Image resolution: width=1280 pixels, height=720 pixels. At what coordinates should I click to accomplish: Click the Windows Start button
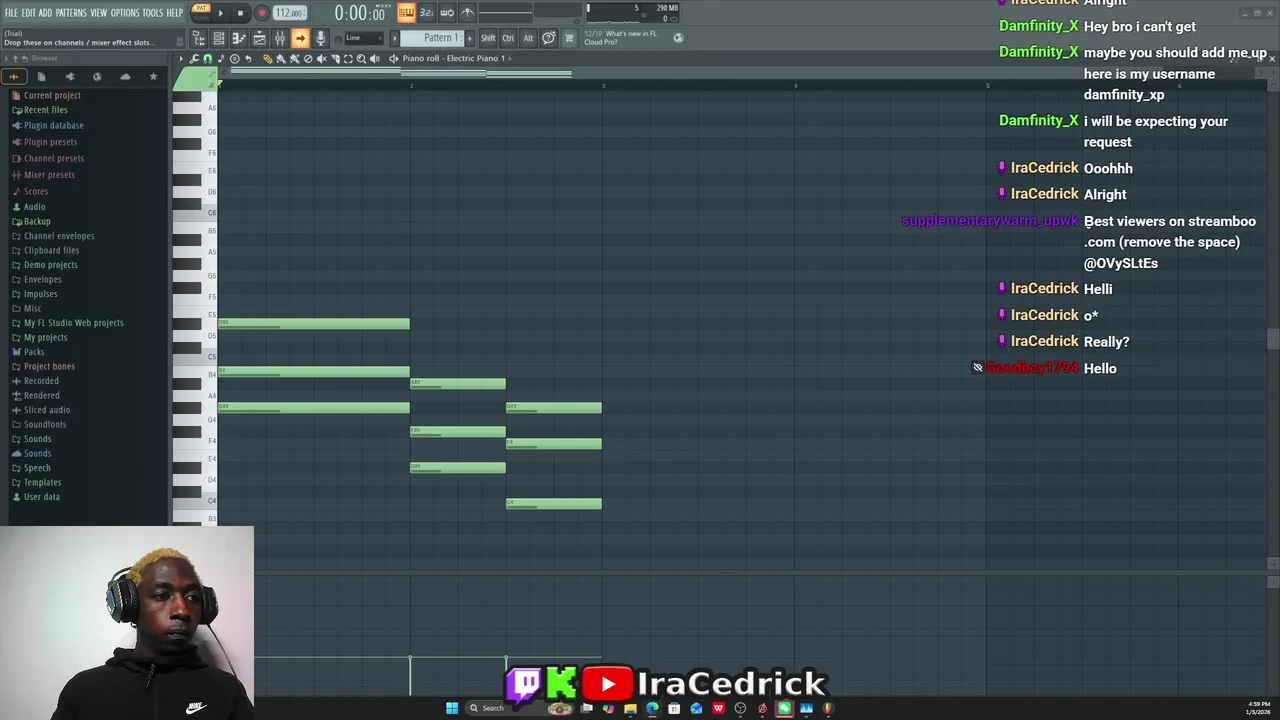click(x=452, y=708)
